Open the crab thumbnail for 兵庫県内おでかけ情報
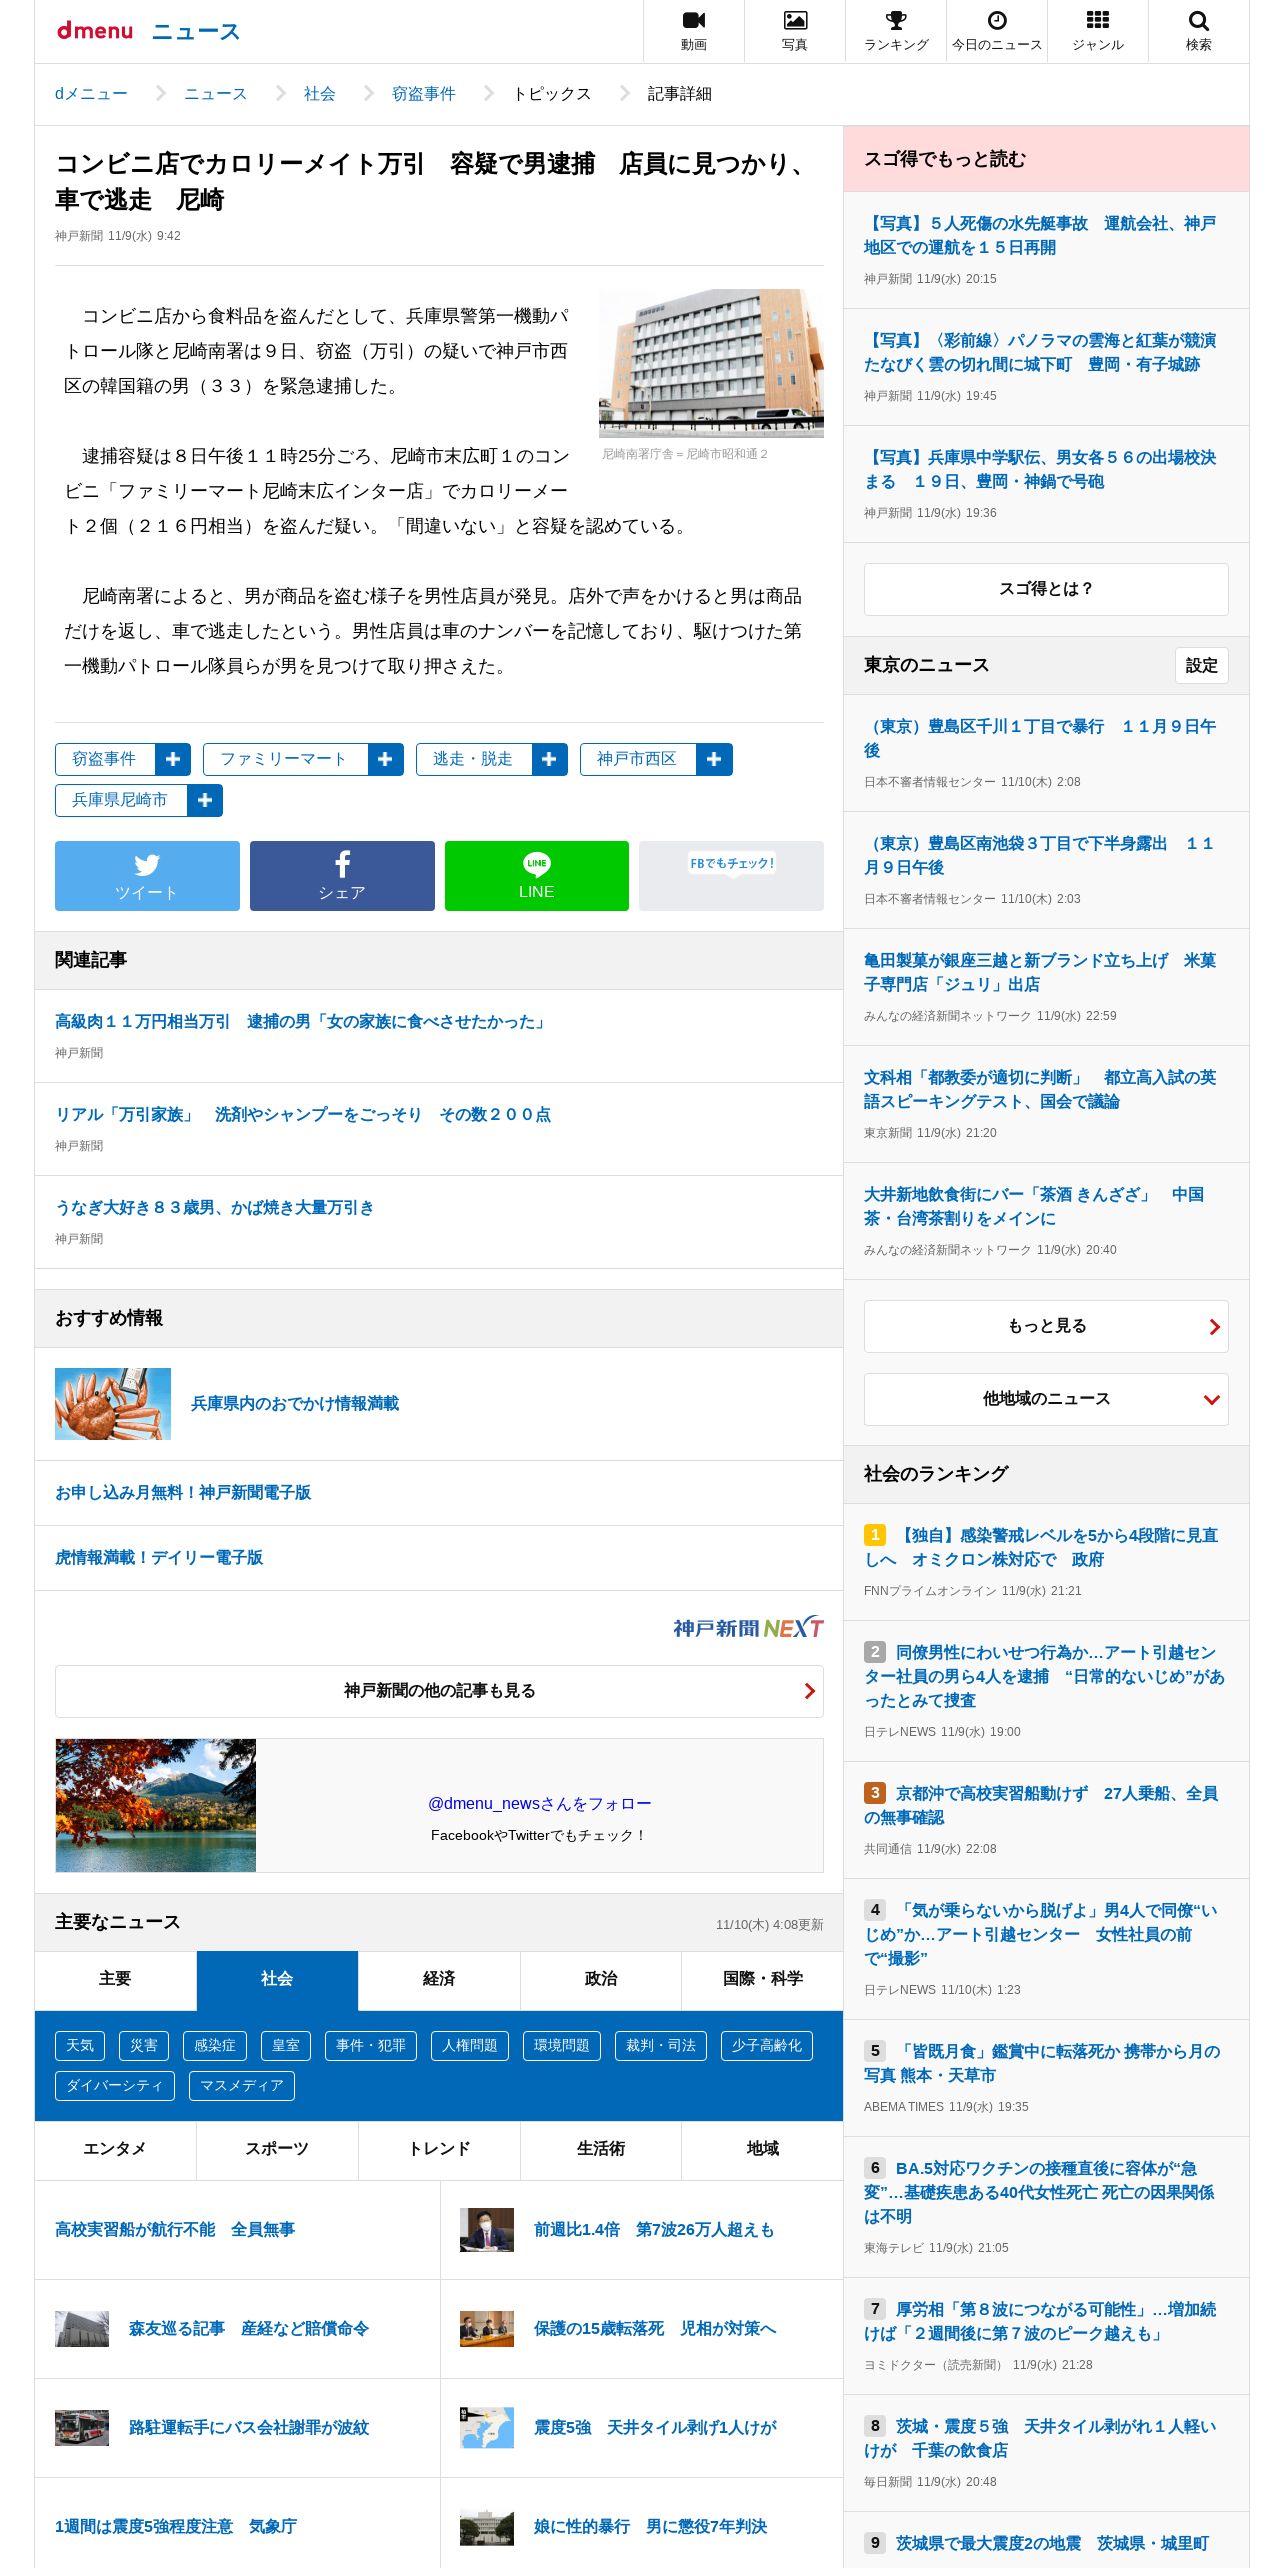 (x=113, y=1404)
